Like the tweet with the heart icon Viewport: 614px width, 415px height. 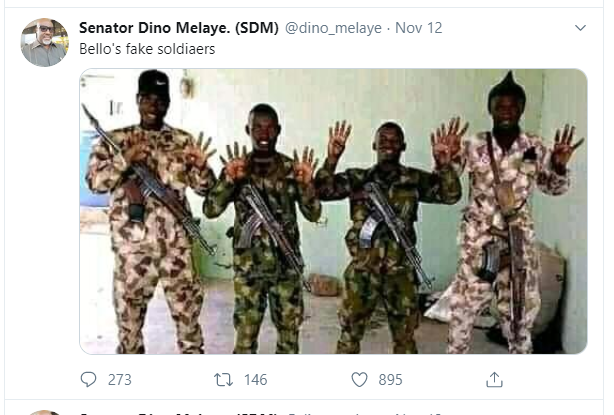359,380
